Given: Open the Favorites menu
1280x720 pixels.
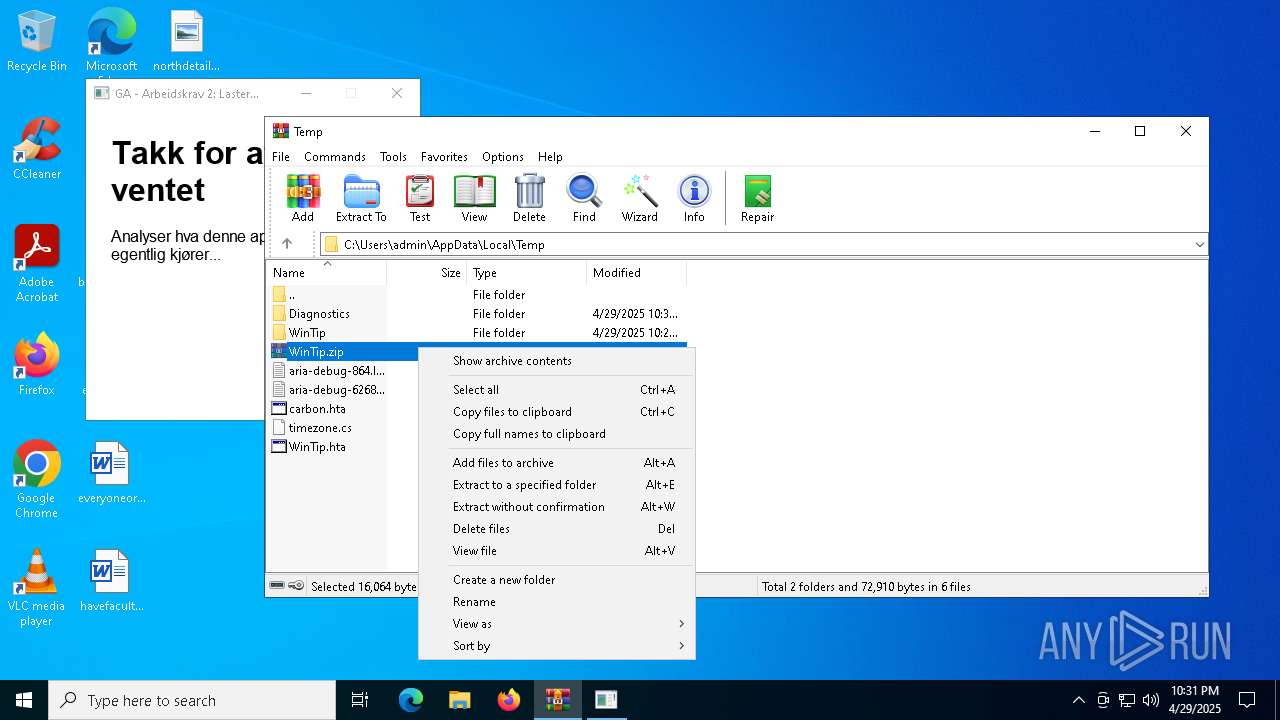Looking at the screenshot, I should pyautogui.click(x=444, y=157).
